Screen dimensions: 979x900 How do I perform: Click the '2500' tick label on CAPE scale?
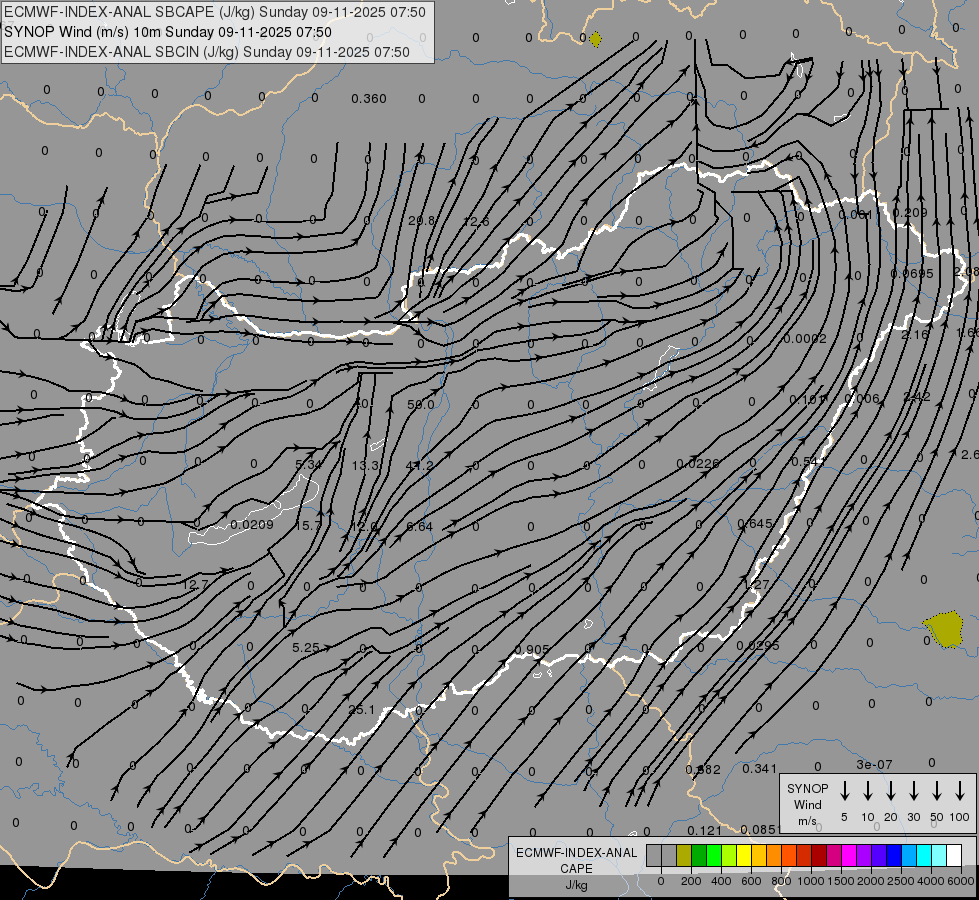[901, 881]
